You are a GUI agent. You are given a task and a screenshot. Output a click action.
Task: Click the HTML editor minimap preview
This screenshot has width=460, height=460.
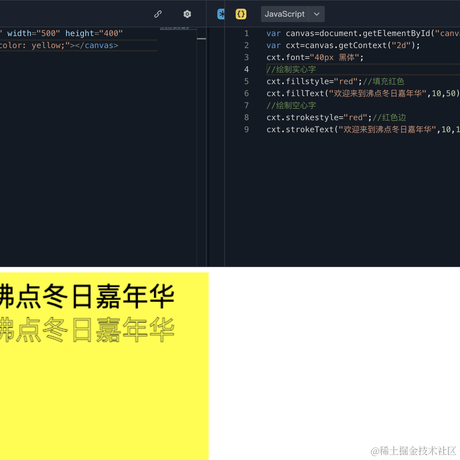click(x=175, y=28)
